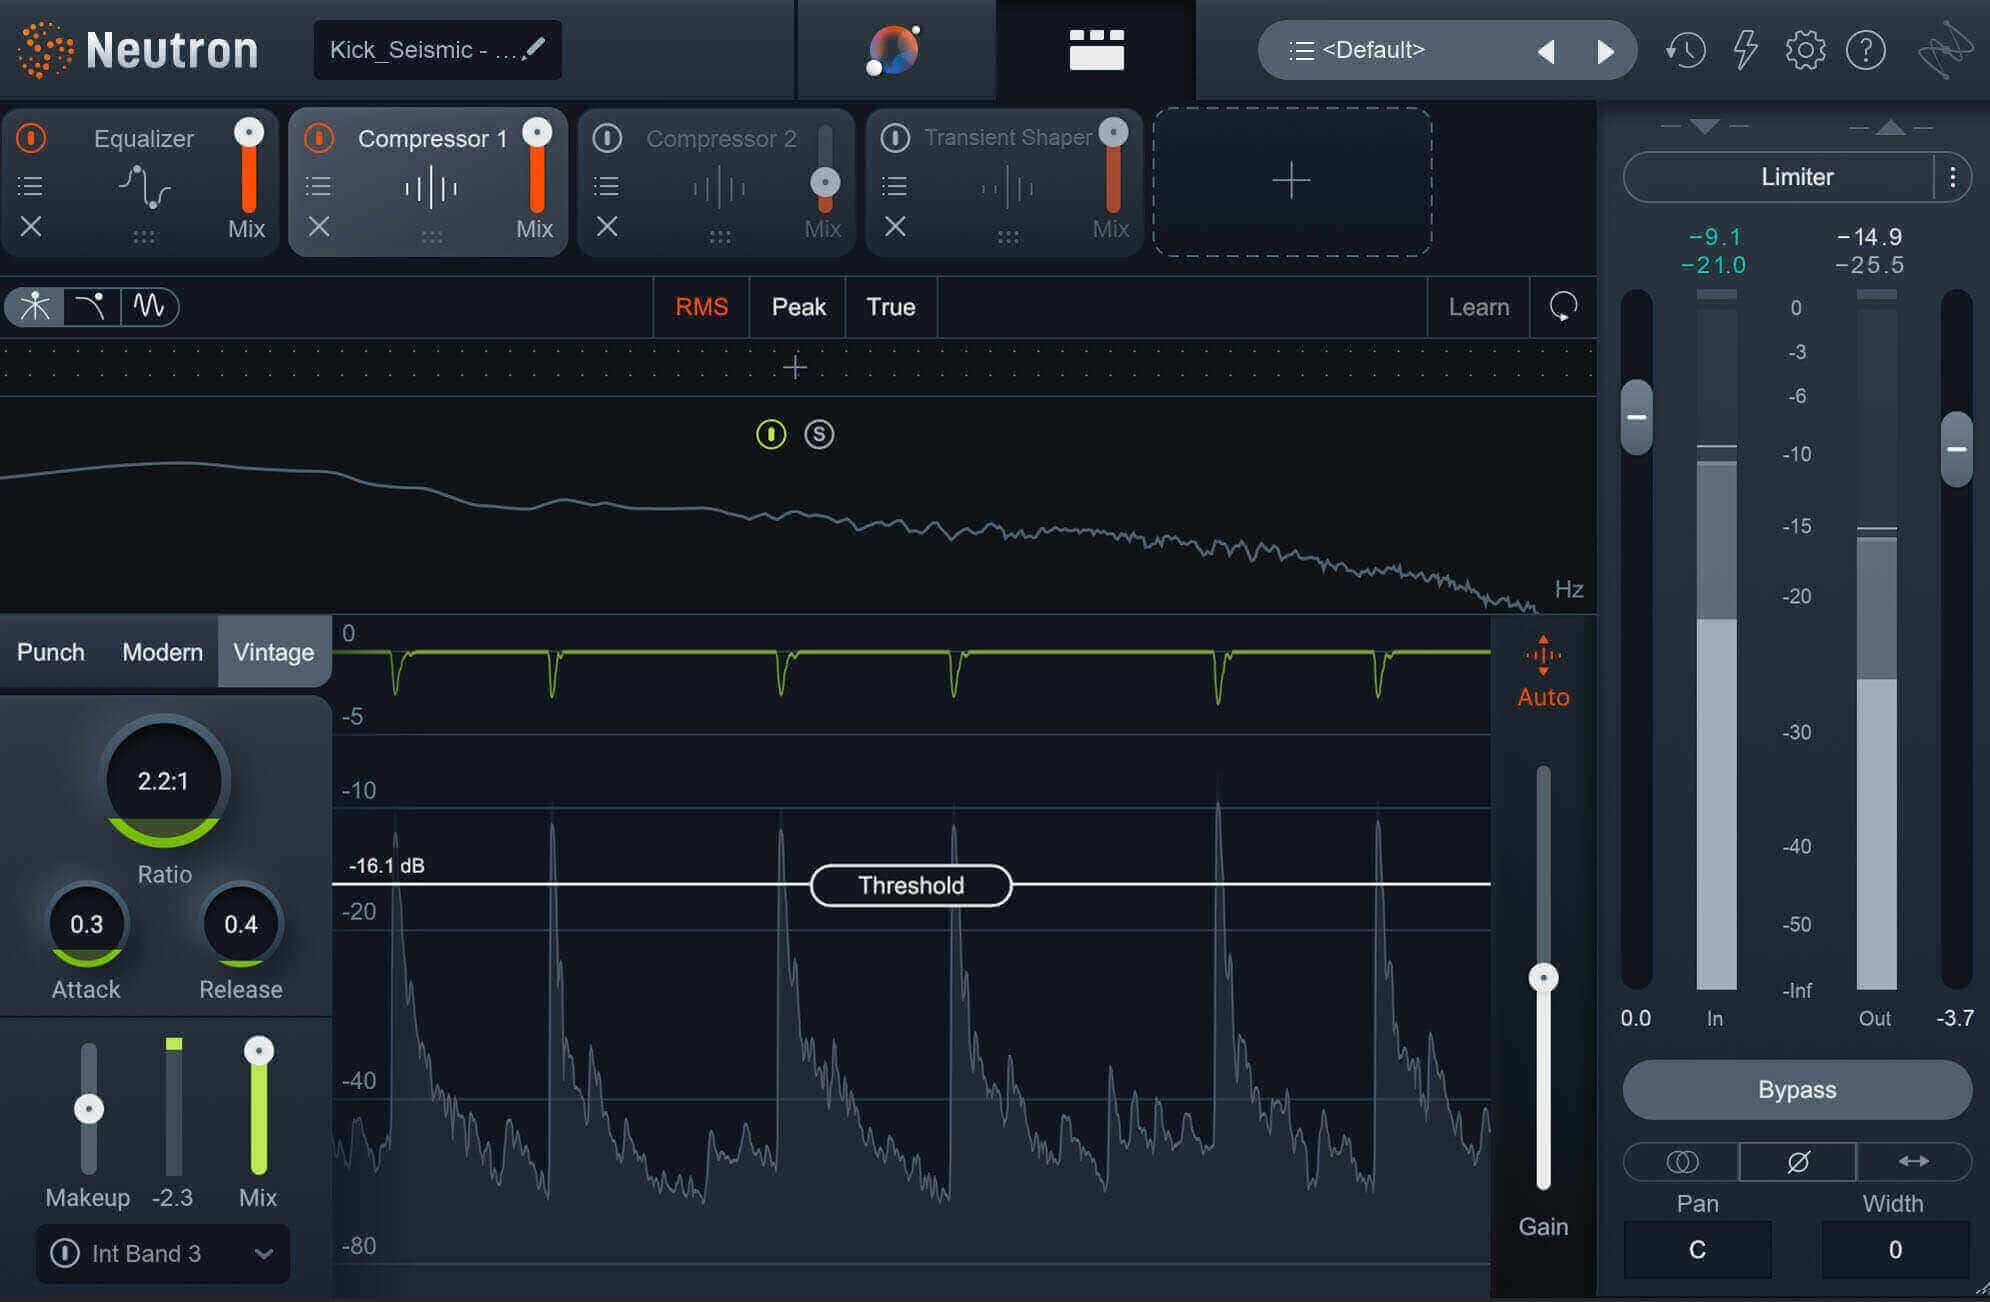Toggle the Compressor 1 power button

[x=319, y=138]
